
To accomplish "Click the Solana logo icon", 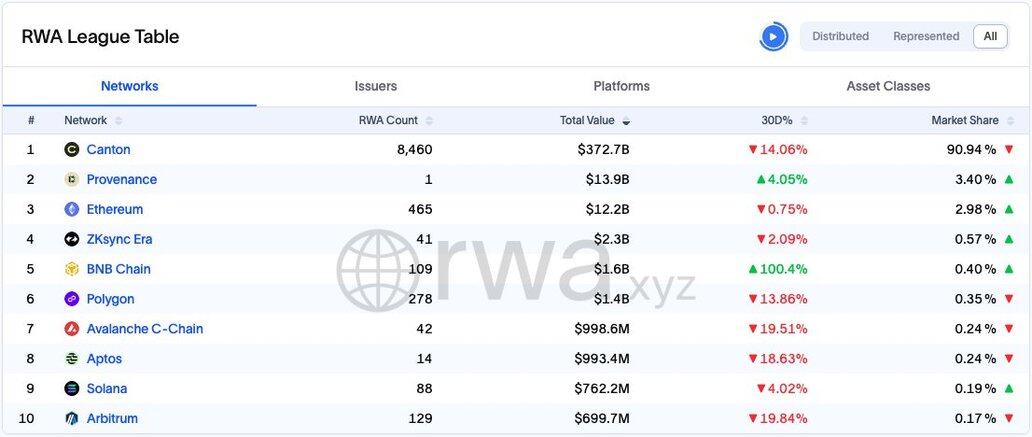I will (71, 389).
